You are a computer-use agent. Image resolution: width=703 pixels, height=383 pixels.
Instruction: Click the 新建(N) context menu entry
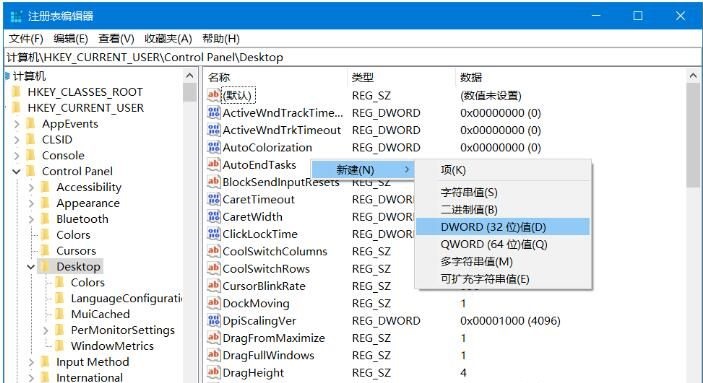click(x=362, y=170)
